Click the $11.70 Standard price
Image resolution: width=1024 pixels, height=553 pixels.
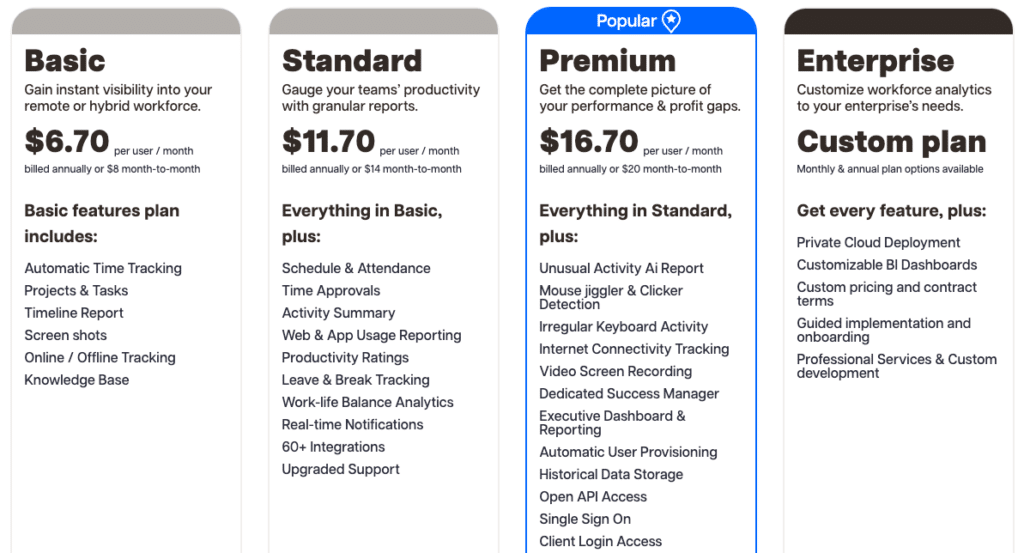click(x=328, y=141)
